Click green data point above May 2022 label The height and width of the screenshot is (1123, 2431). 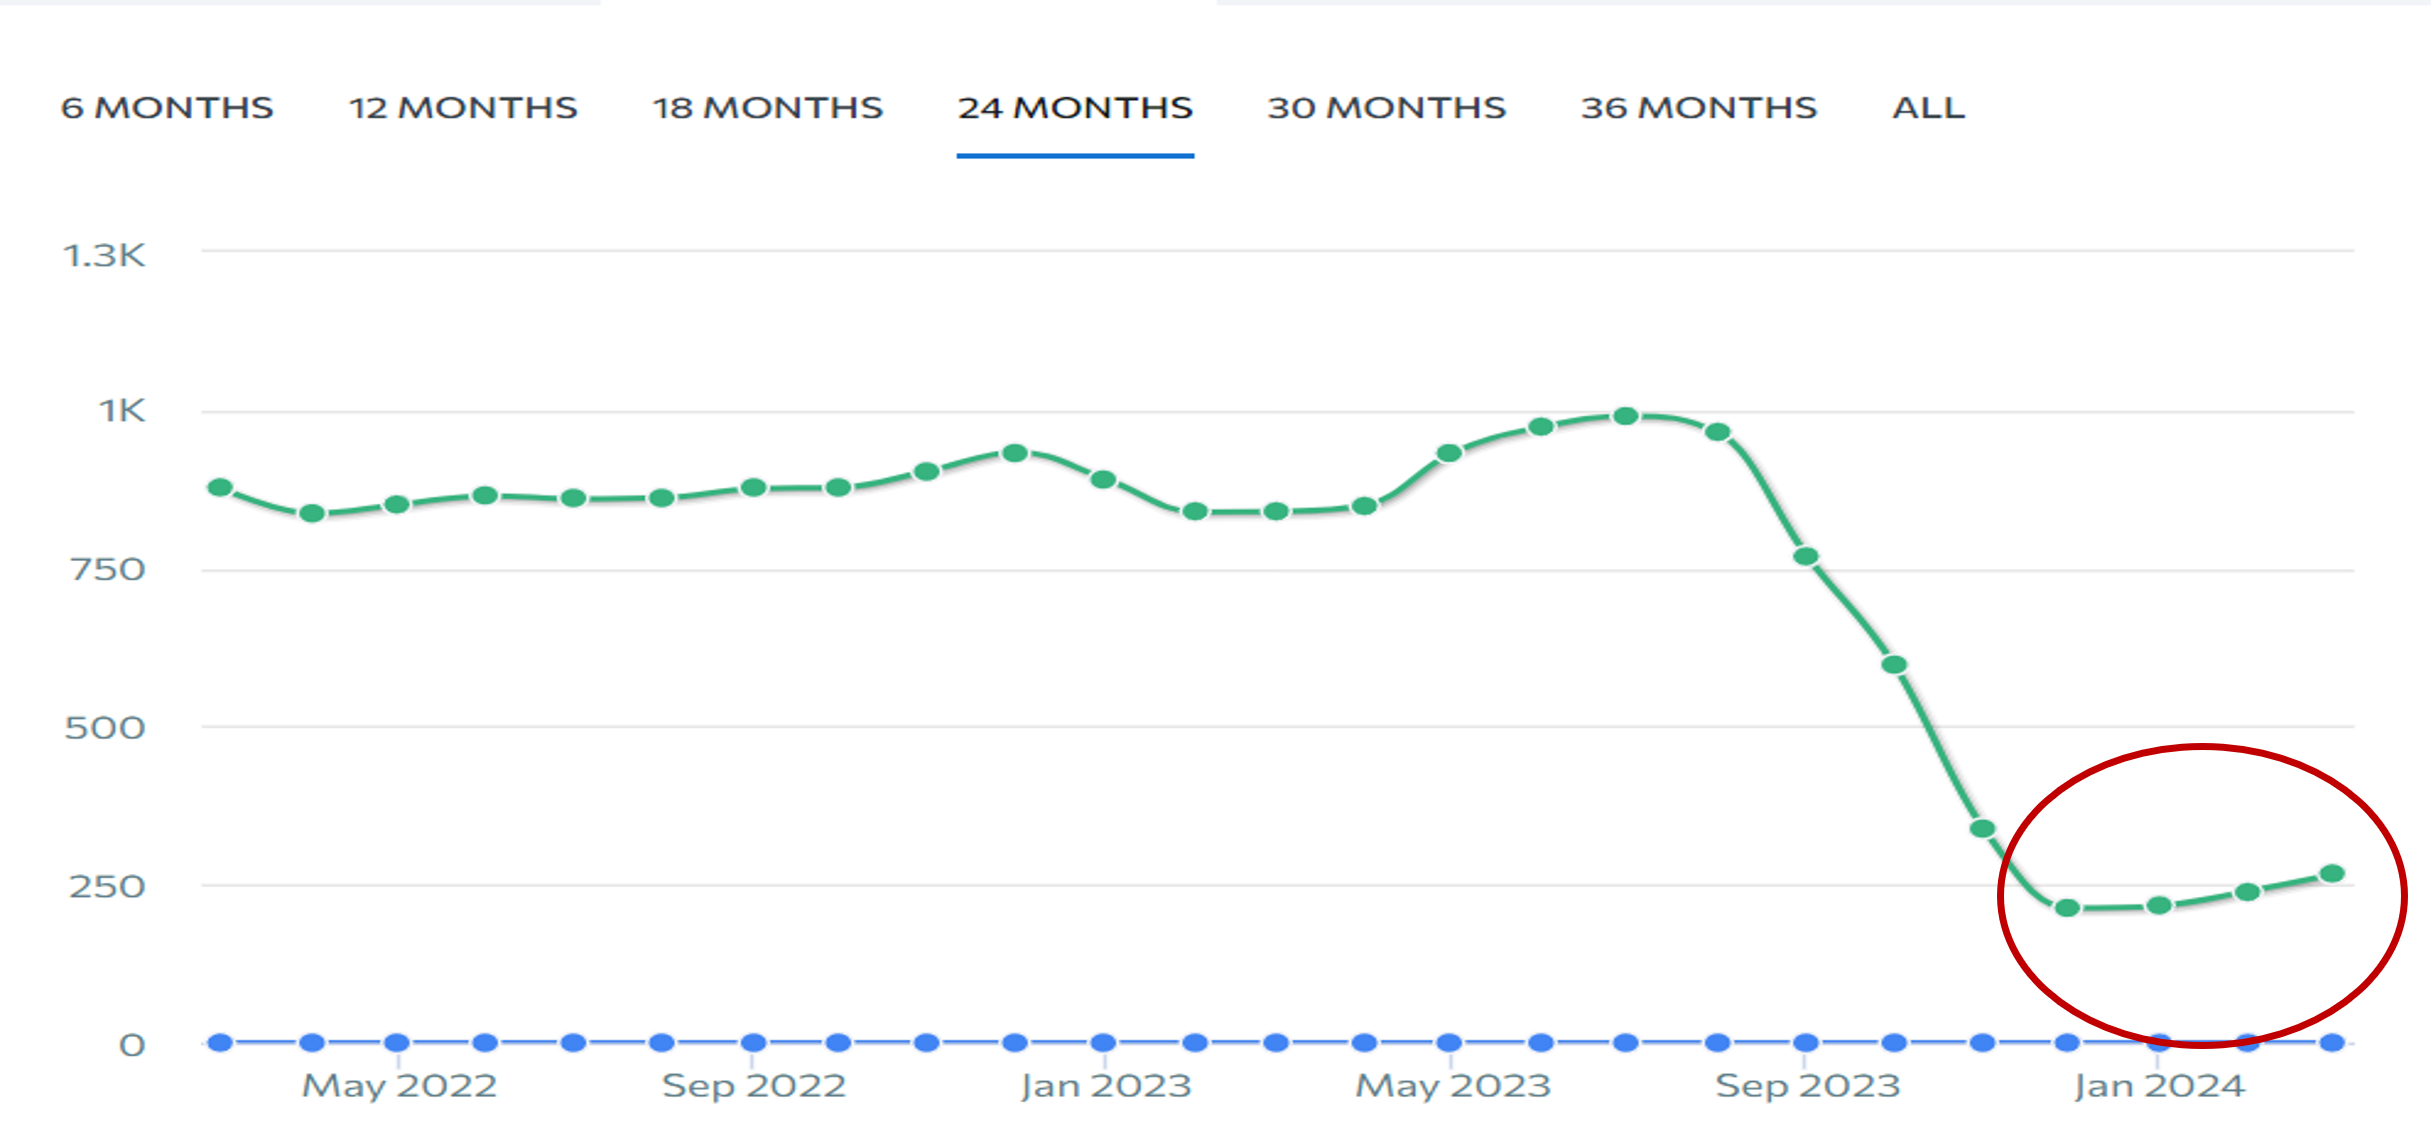tap(397, 504)
